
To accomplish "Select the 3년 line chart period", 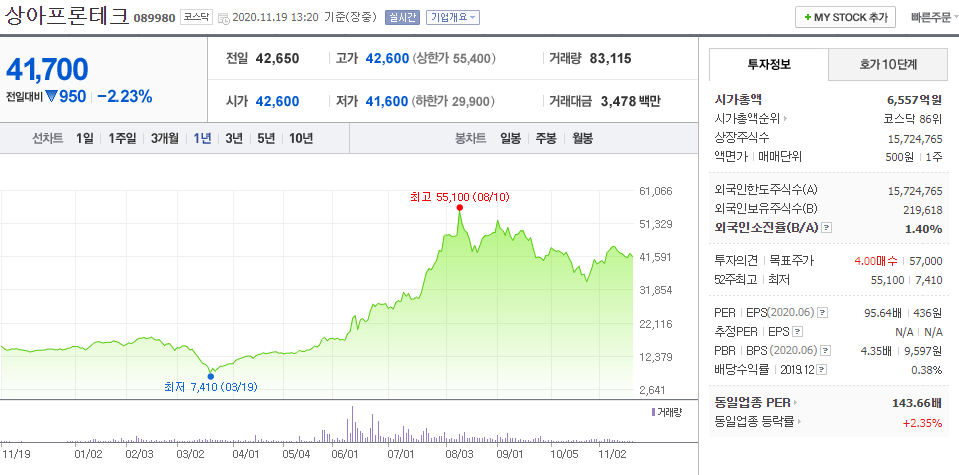I will [234, 138].
